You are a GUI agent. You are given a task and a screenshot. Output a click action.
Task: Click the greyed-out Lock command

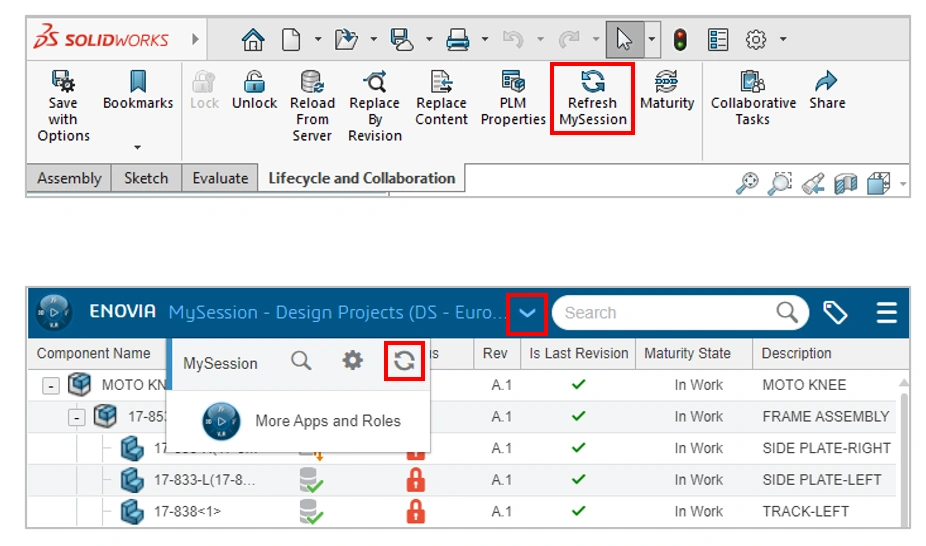204,90
